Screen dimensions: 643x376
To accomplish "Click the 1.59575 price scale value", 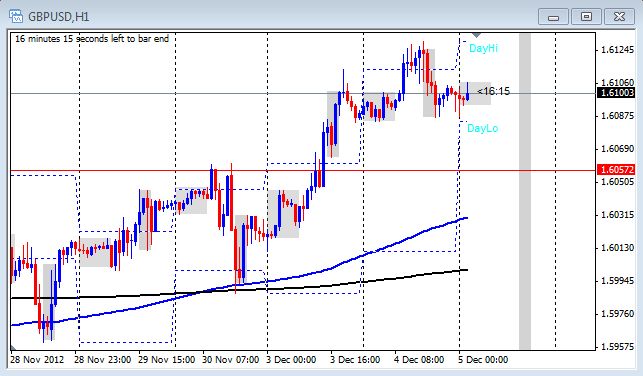I will click(617, 346).
